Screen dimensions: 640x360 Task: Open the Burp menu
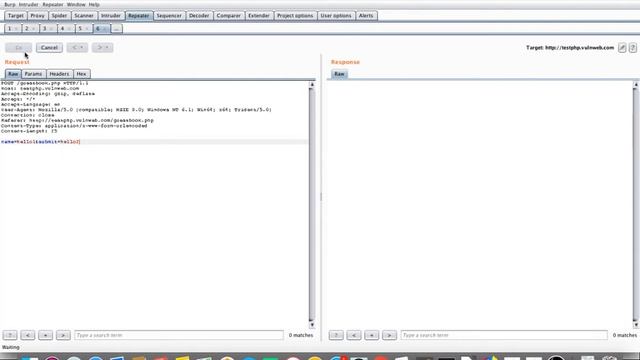click(x=10, y=4)
